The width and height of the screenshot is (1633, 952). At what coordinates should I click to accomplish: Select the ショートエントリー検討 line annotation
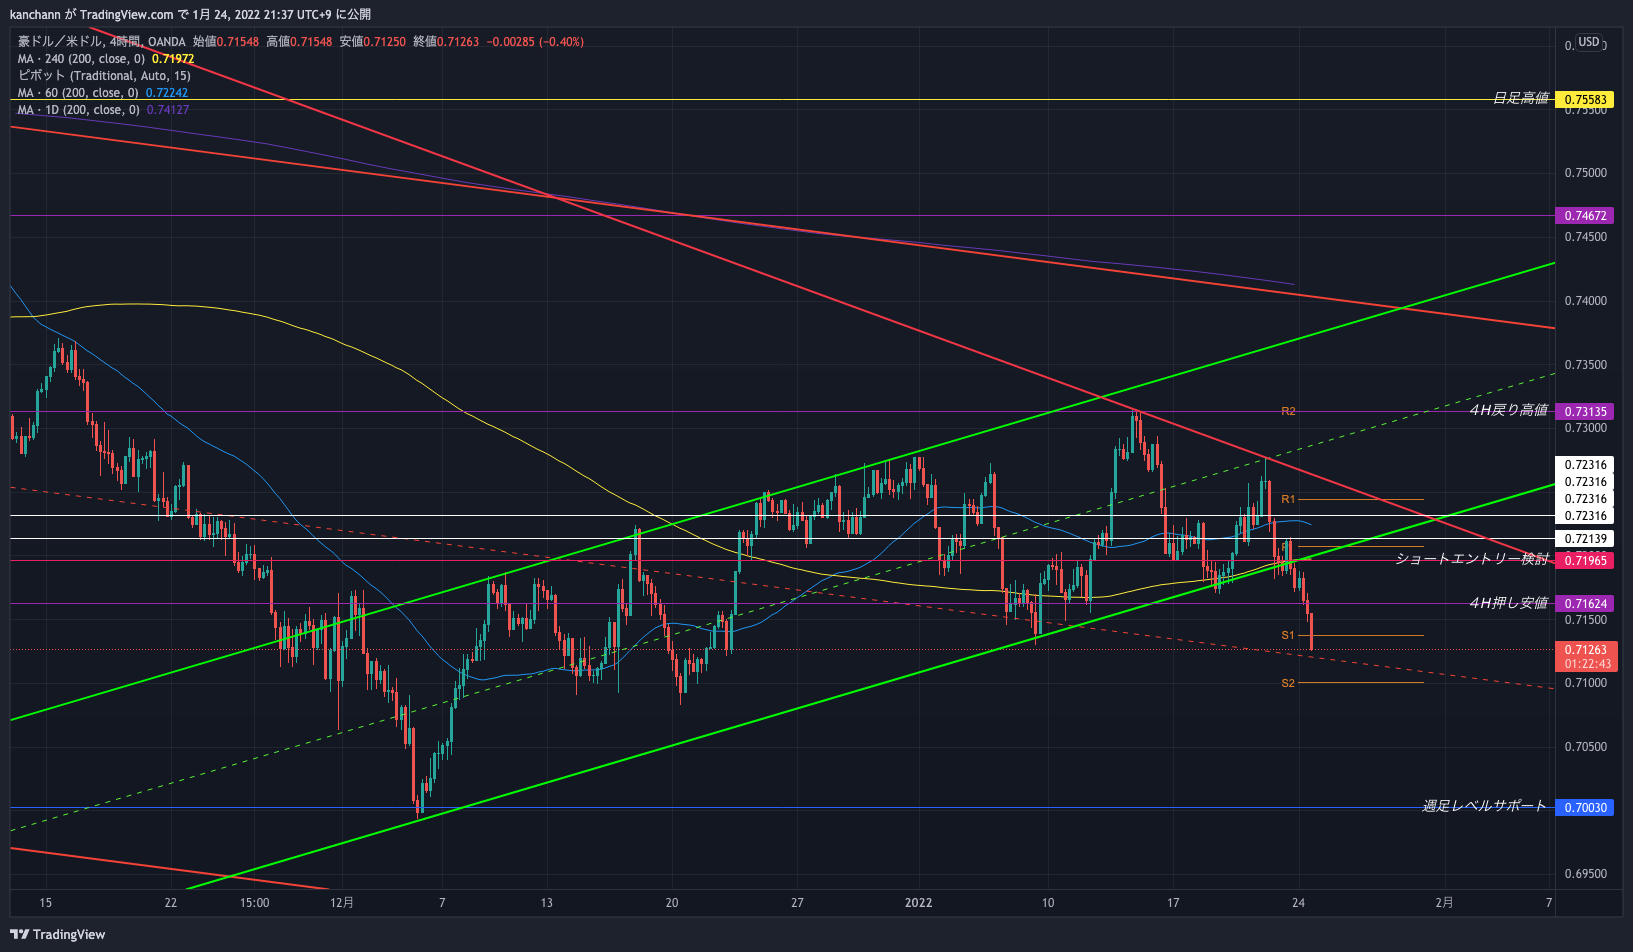point(1472,559)
